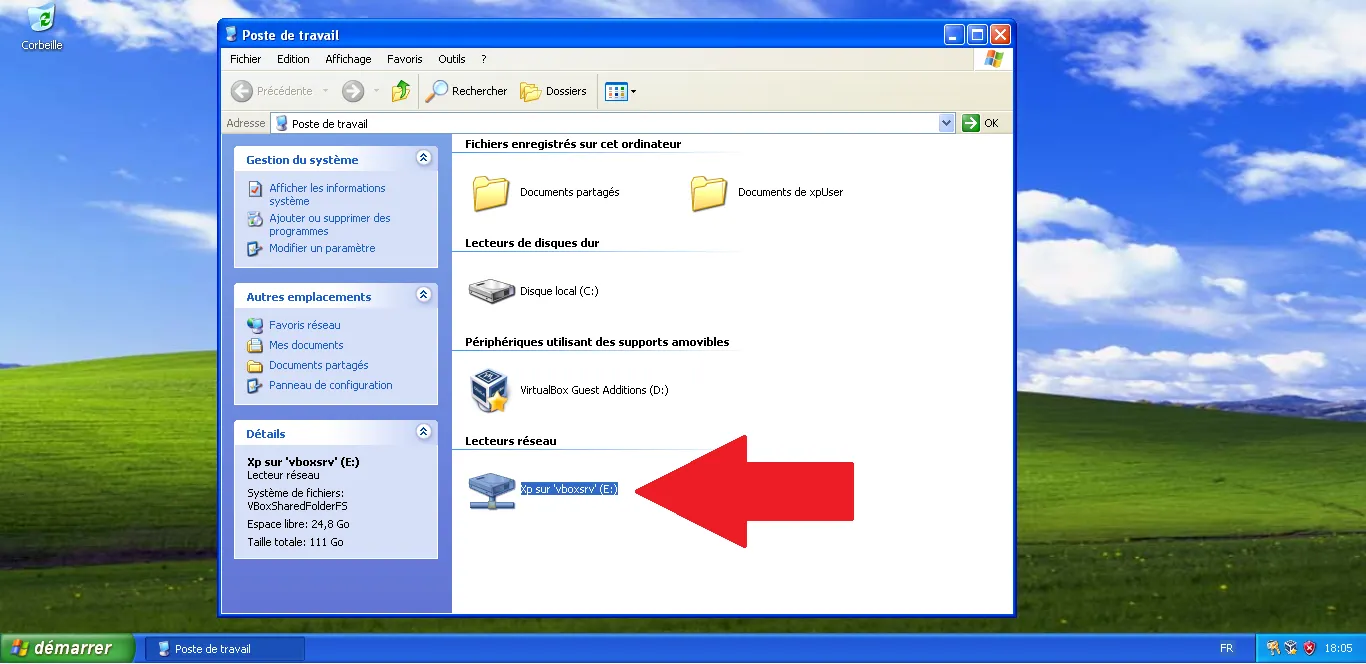Viewport: 1366px width, 664px height.
Task: Open the Affichage menu
Action: (x=348, y=58)
